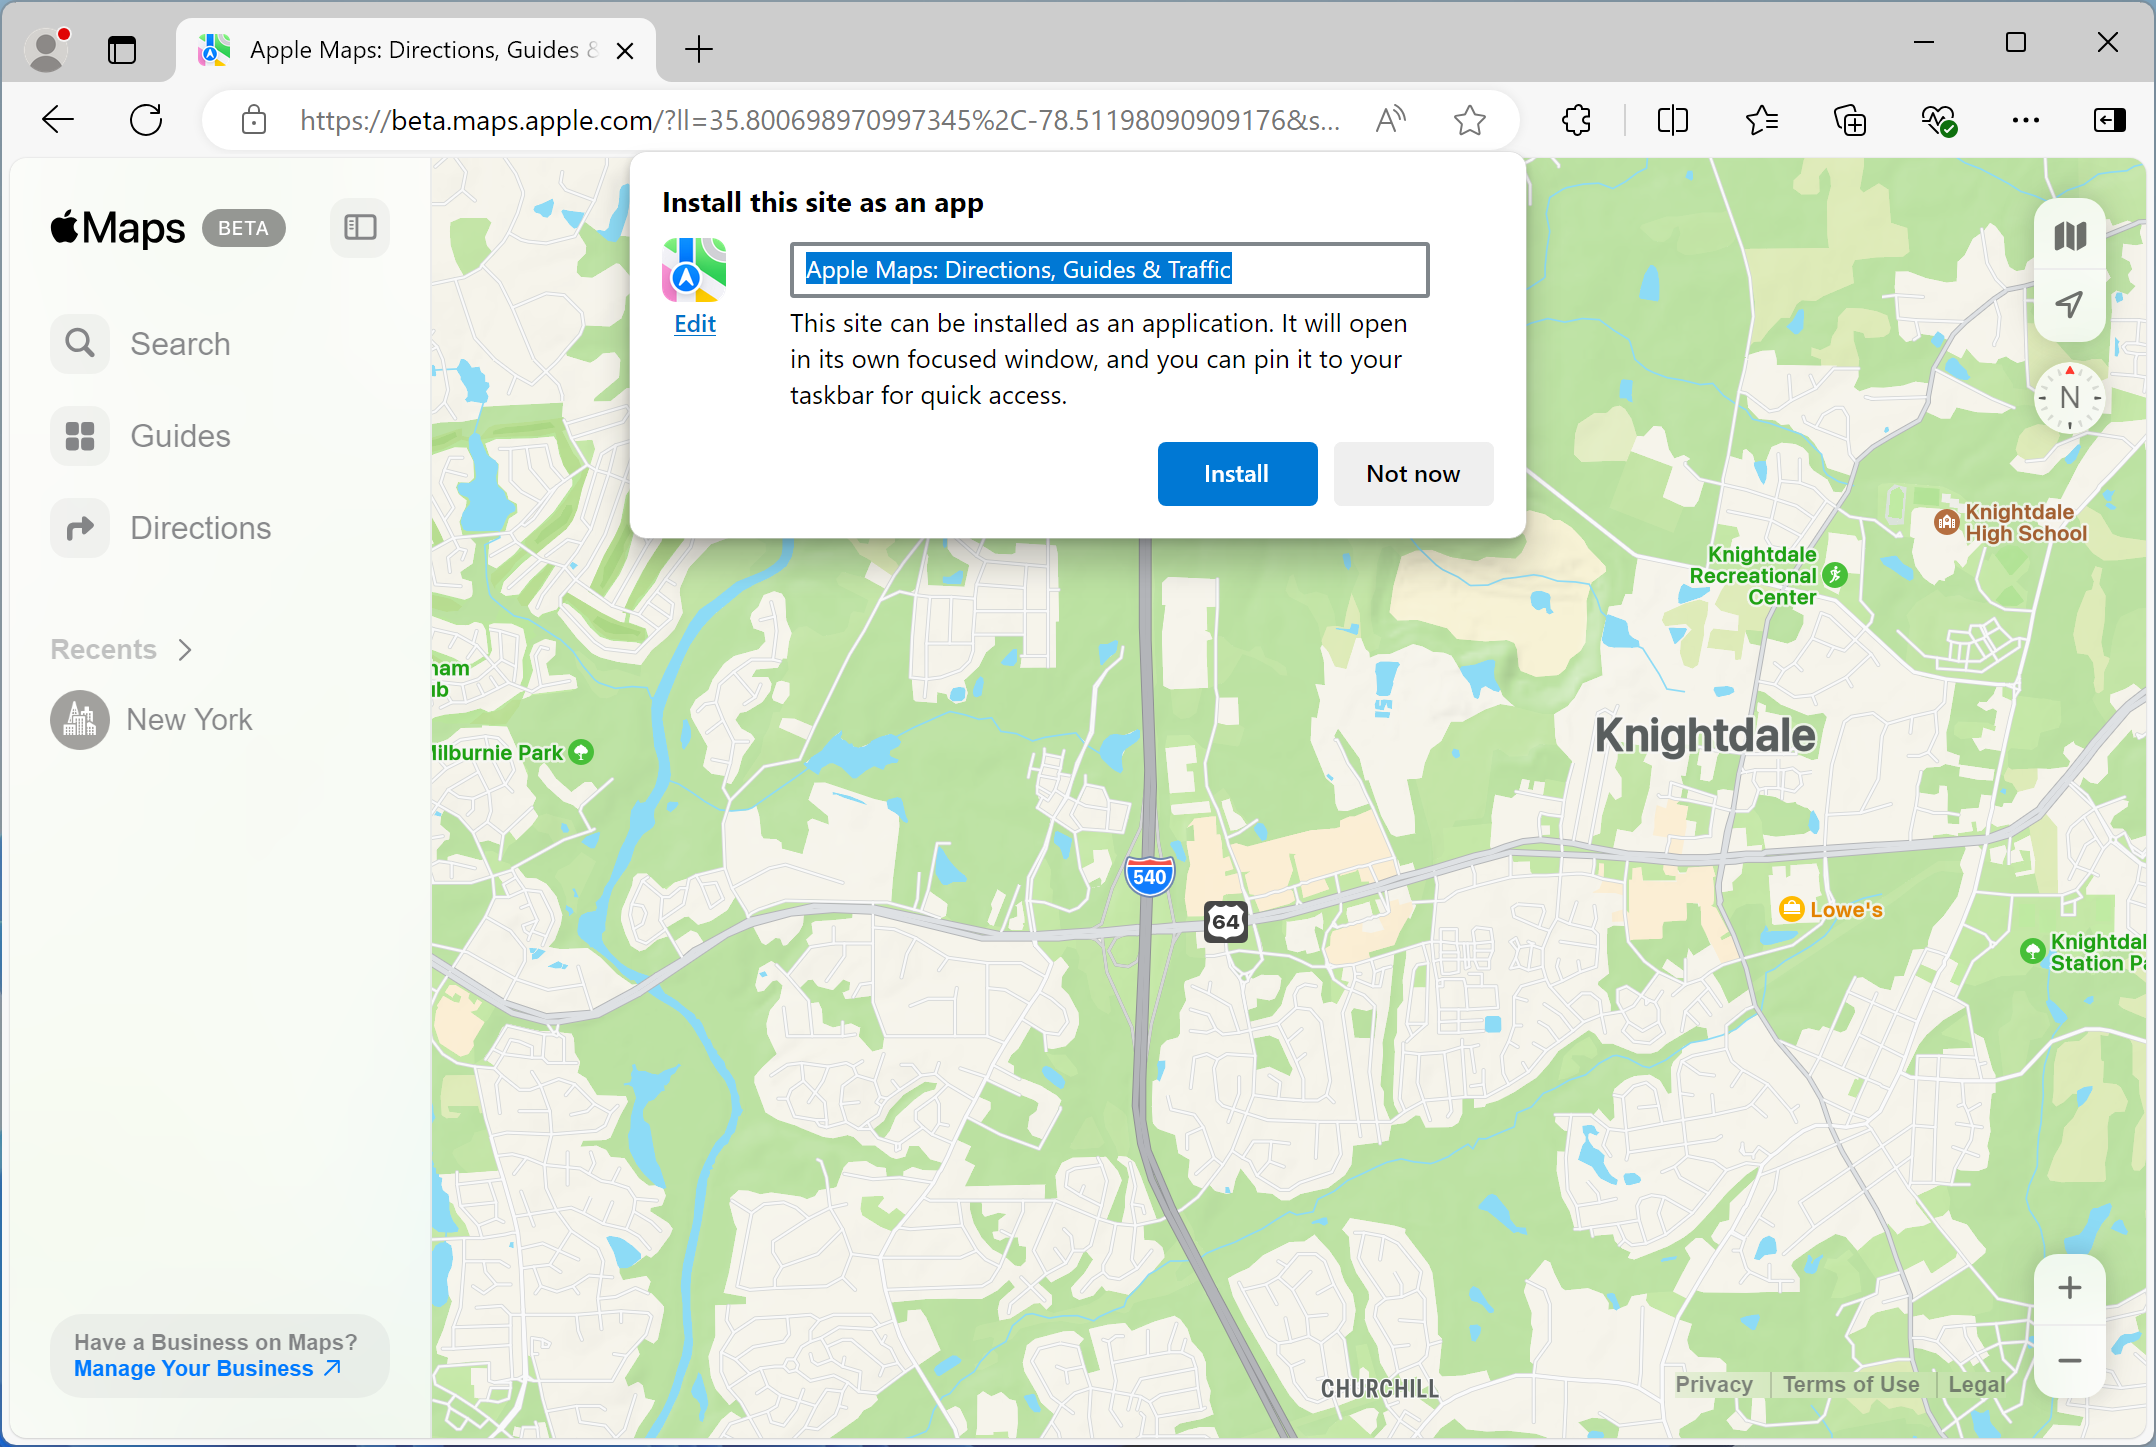Select the Directions arrow icon

pos(79,527)
